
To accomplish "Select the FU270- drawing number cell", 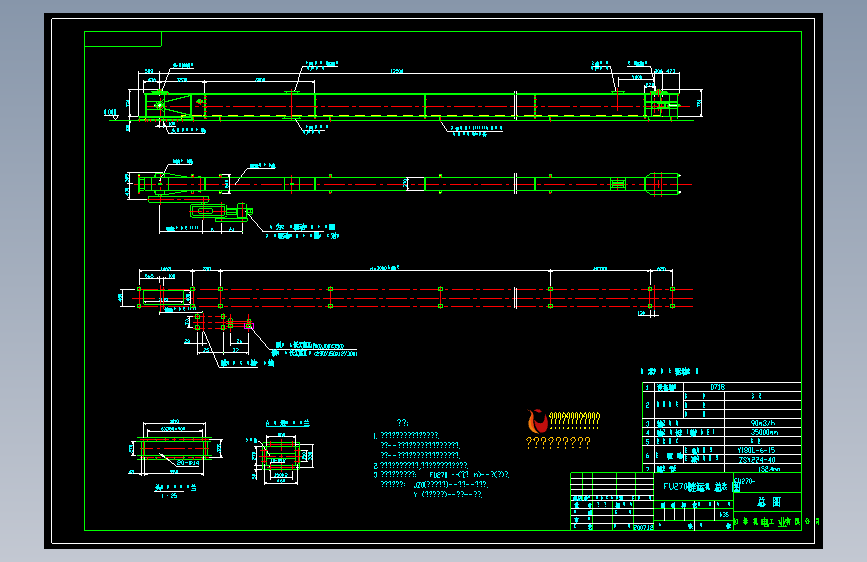I will tap(767, 482).
